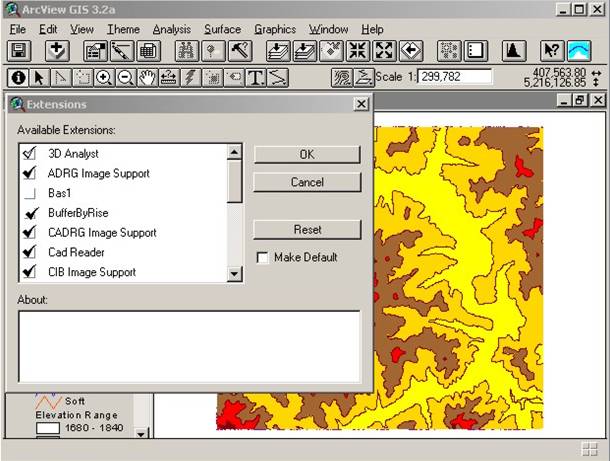Viewport: 610px width, 461px height.
Task: Select the Text tool
Action: pos(256,77)
